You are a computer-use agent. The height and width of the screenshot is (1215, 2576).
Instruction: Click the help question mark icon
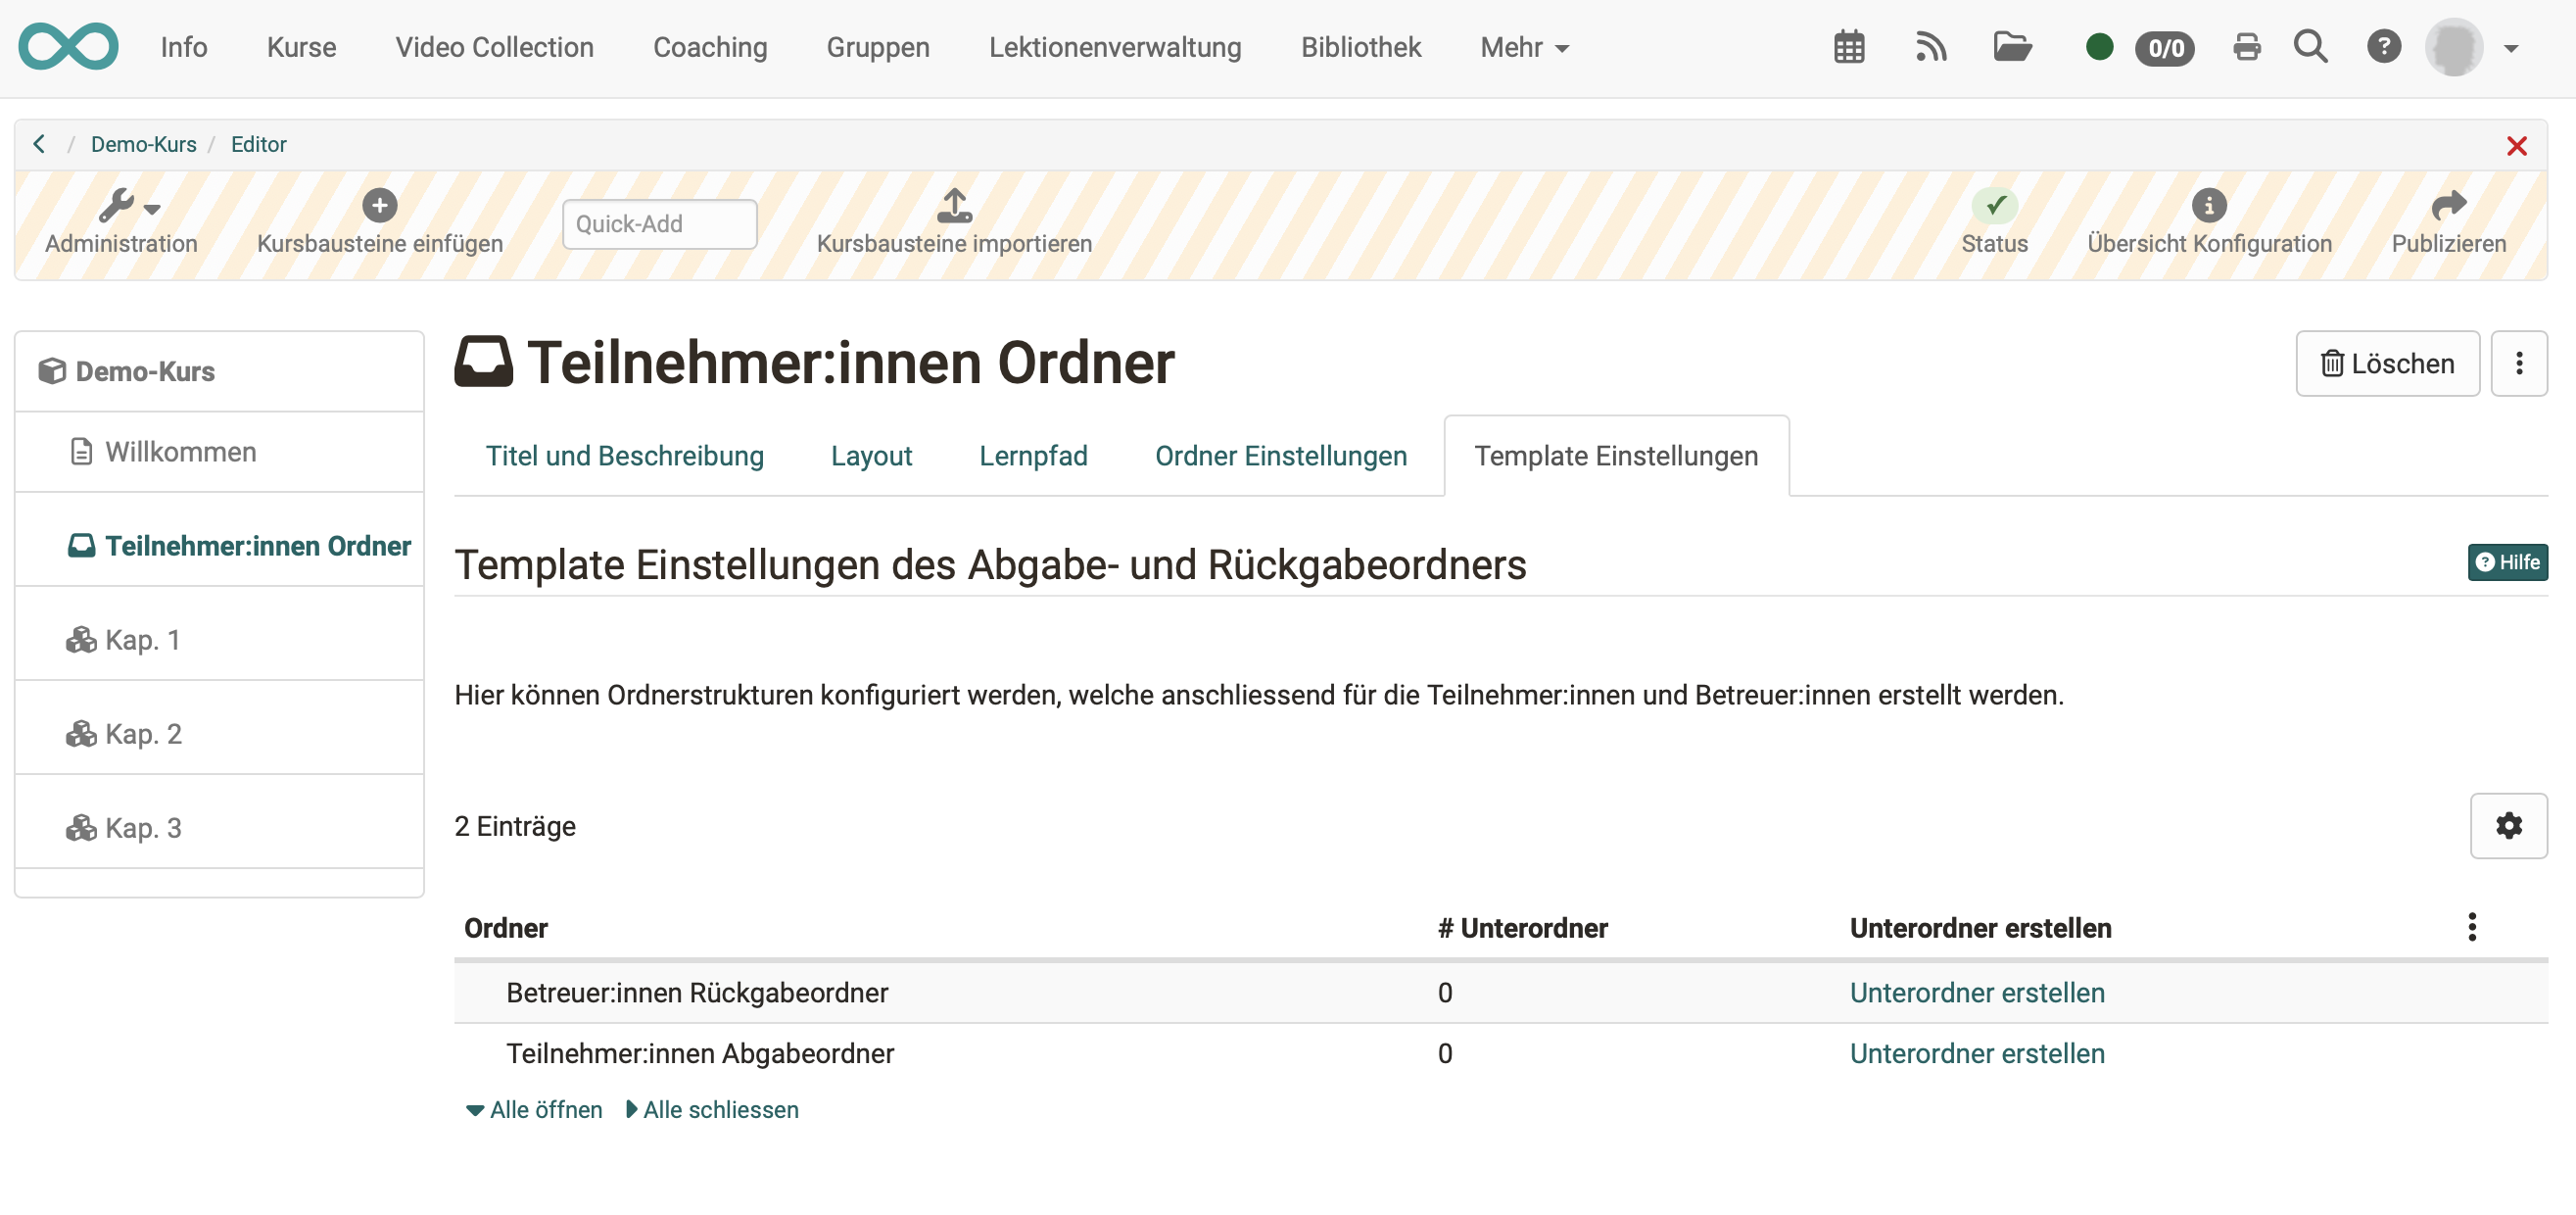click(x=2384, y=47)
